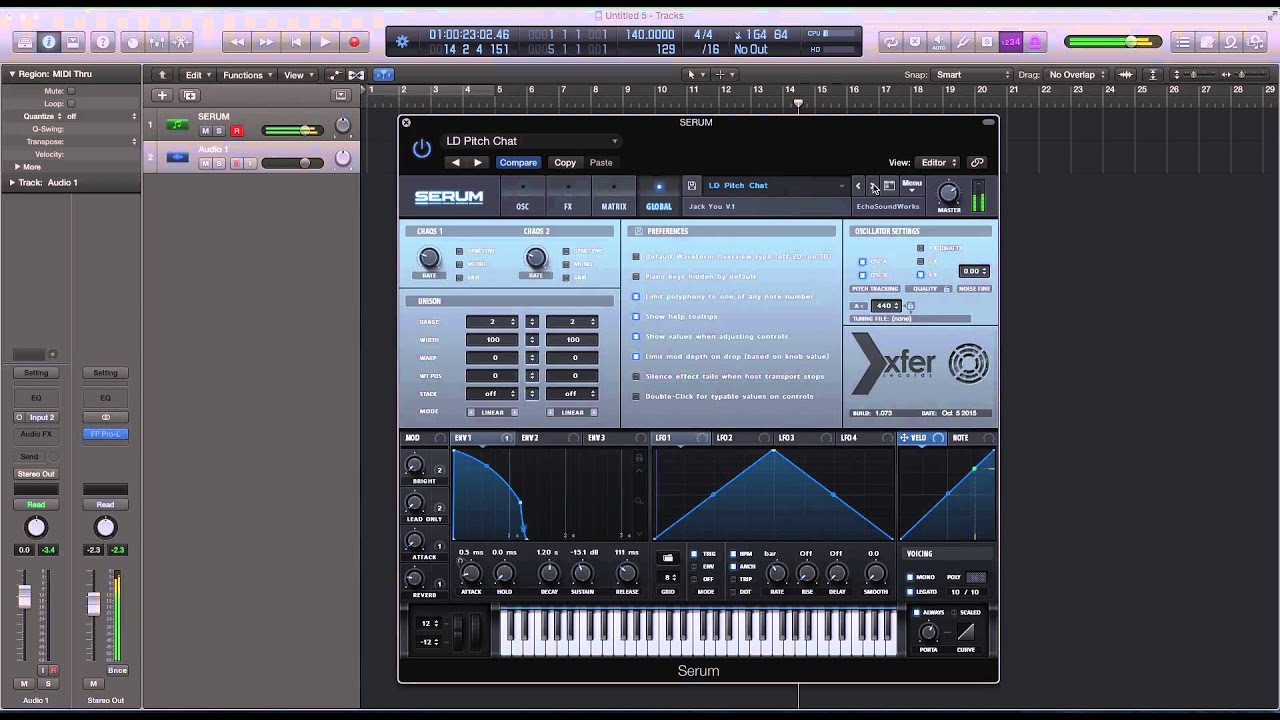Screen dimensions: 1280x720
Task: Click the plugin link chain icon
Action: click(x=977, y=162)
